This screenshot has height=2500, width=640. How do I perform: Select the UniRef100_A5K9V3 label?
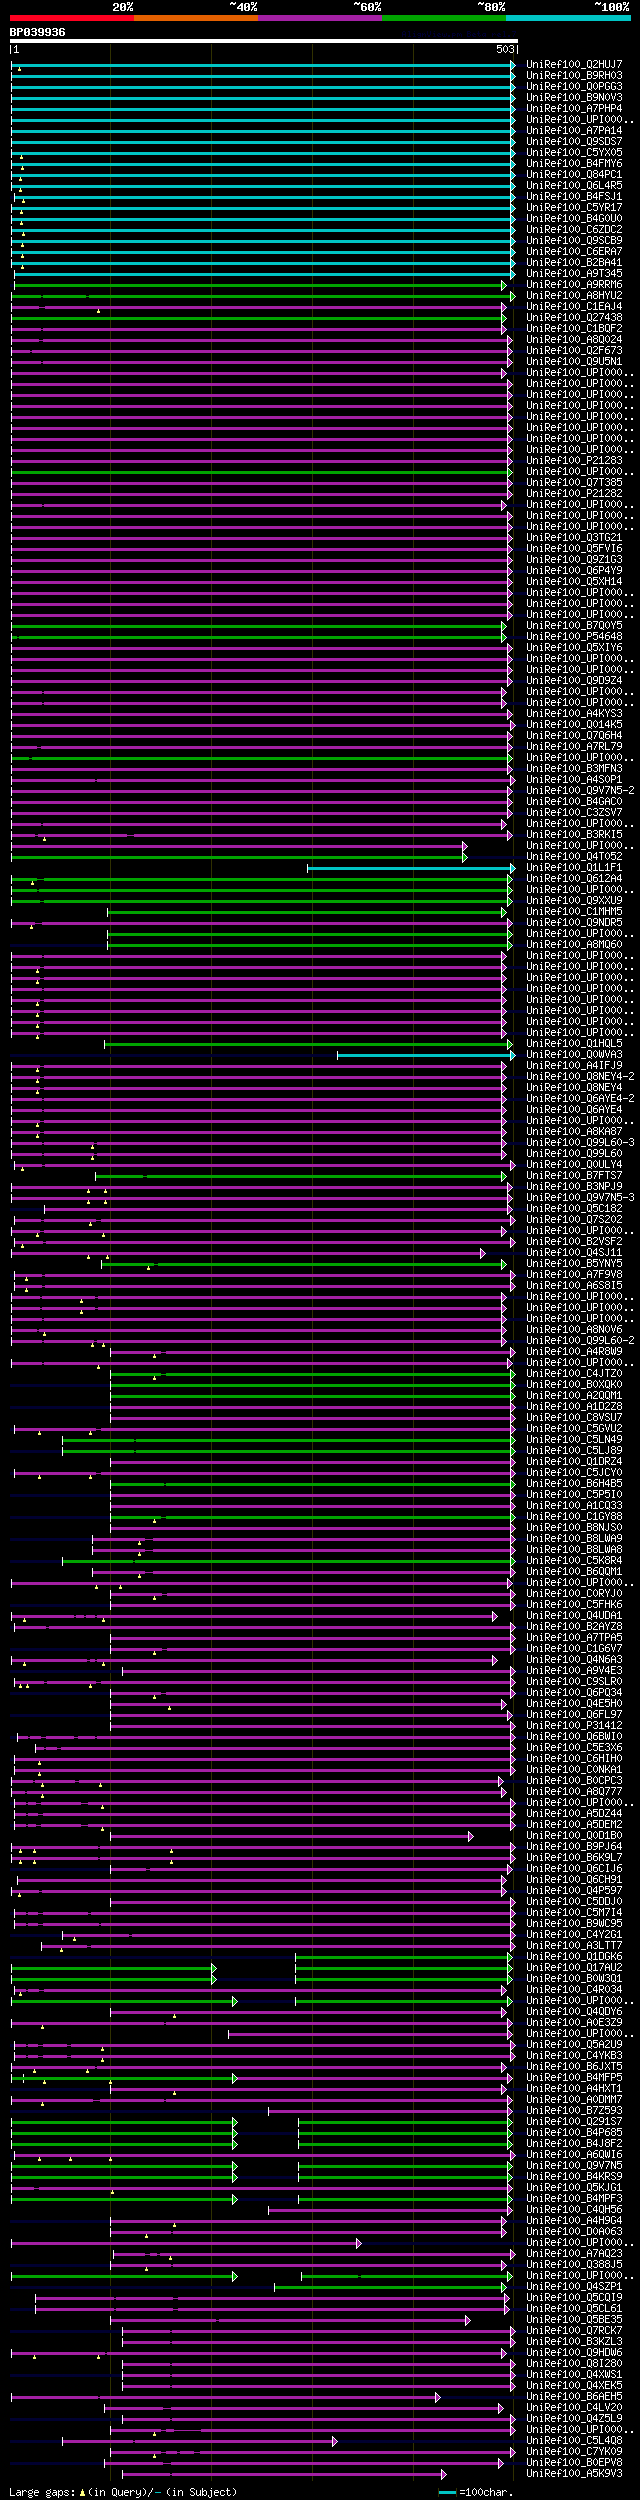(574, 2474)
